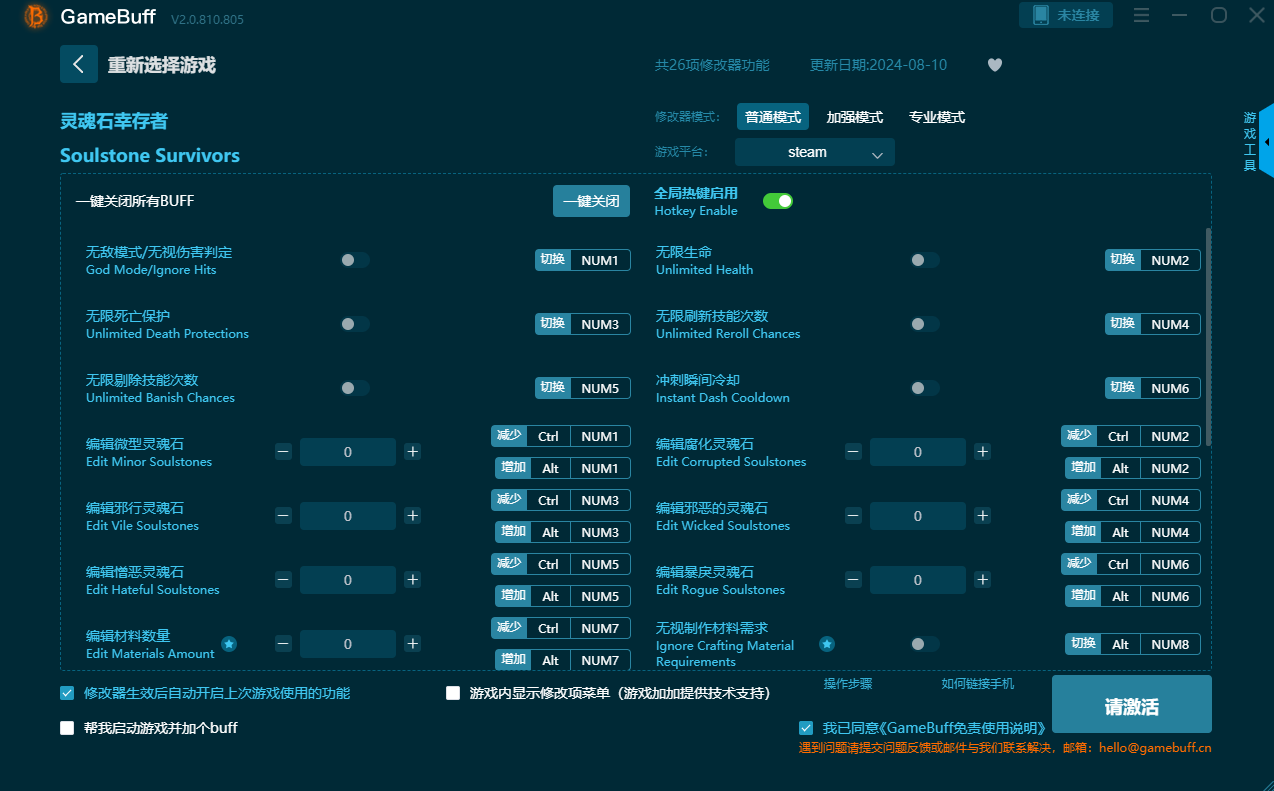1274x791 pixels.
Task: Open the steam platform dropdown
Action: [x=815, y=152]
